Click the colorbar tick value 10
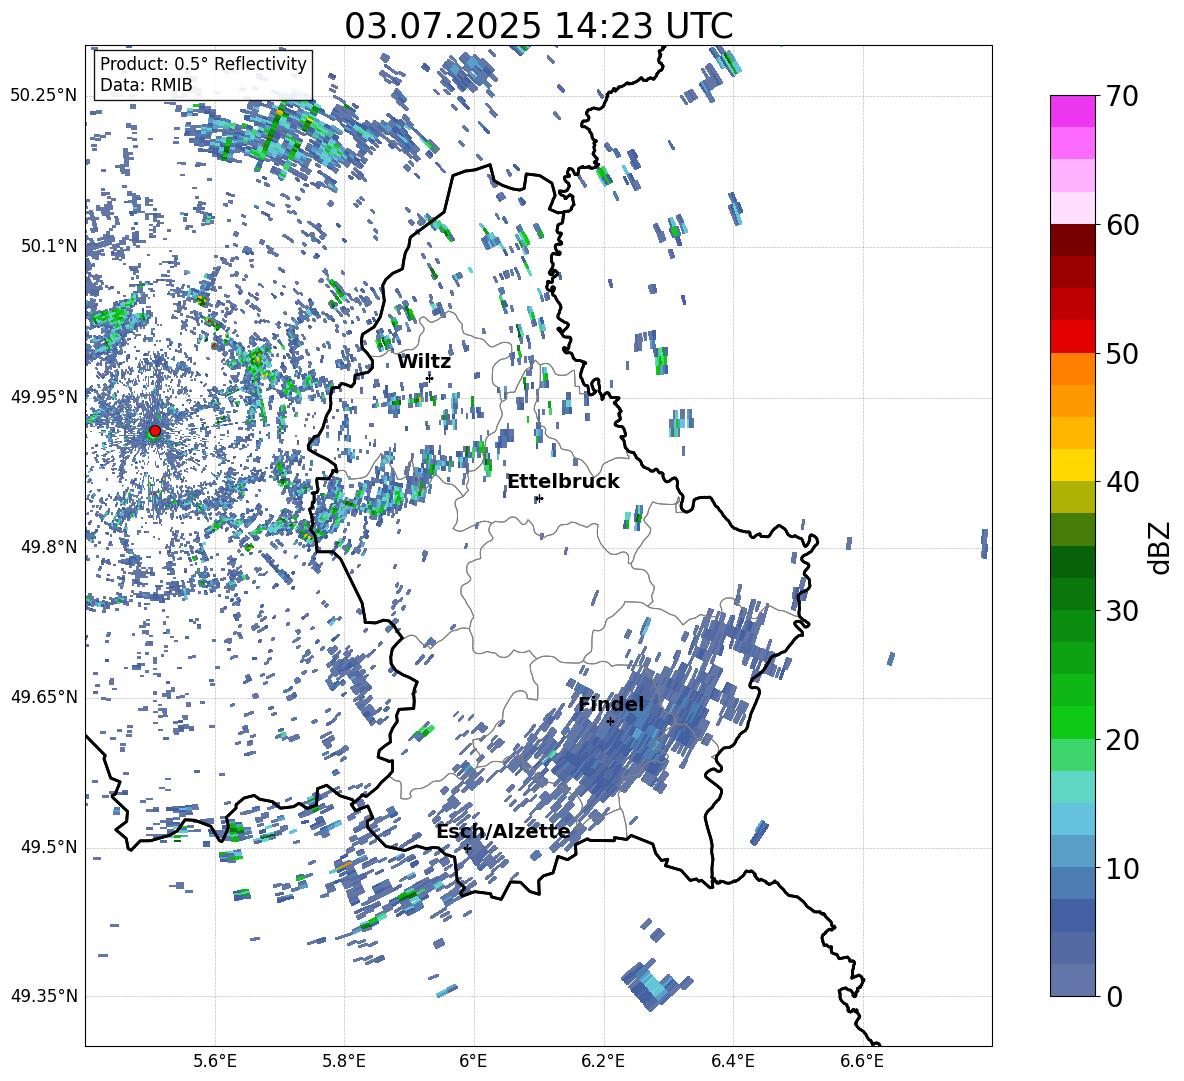Viewport: 1184px width, 1081px height. 1123,868
